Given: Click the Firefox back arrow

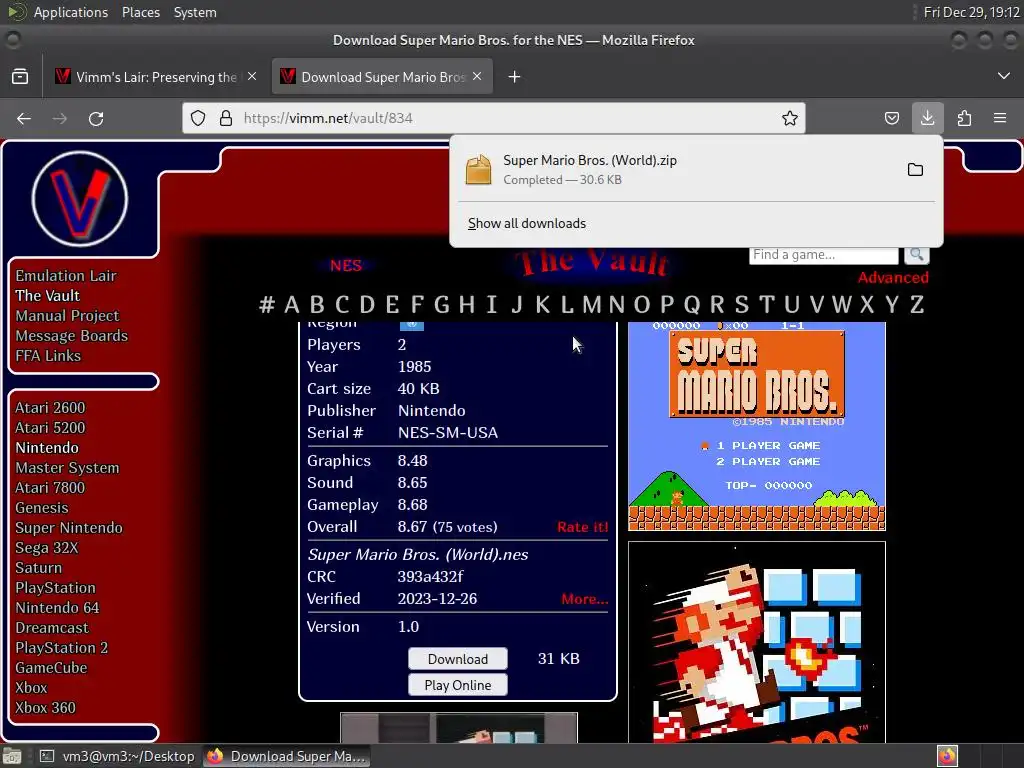Looking at the screenshot, I should tap(24, 118).
